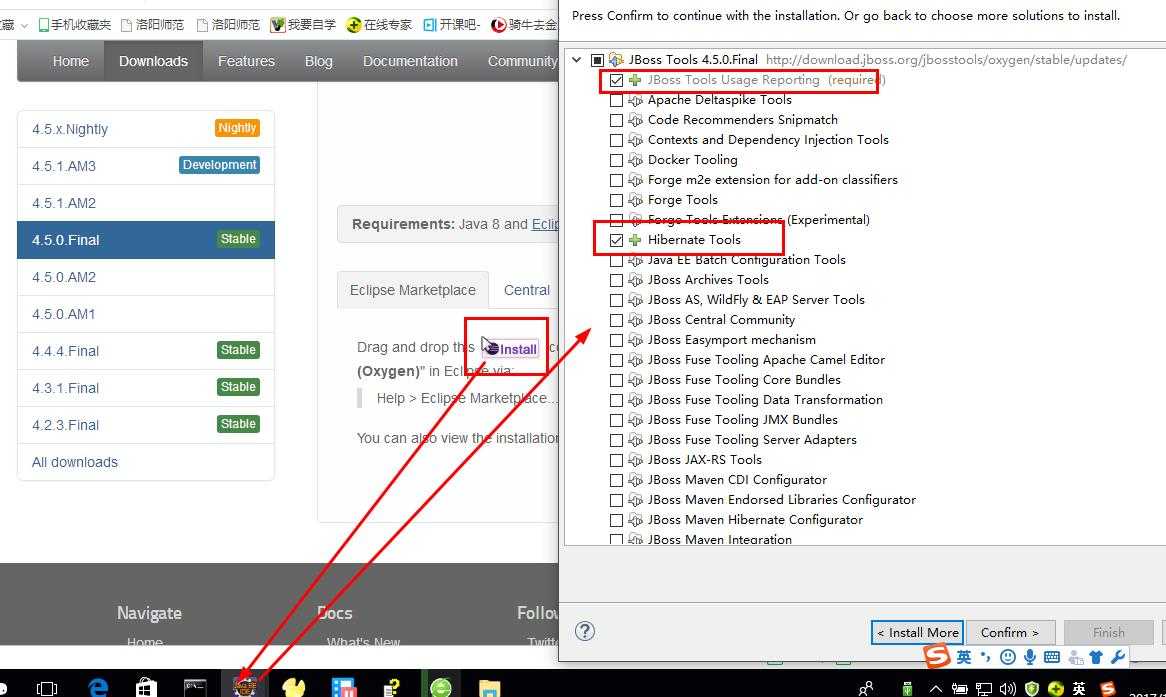Open the Downloads nav item
The width and height of the screenshot is (1166, 697).
pyautogui.click(x=153, y=61)
